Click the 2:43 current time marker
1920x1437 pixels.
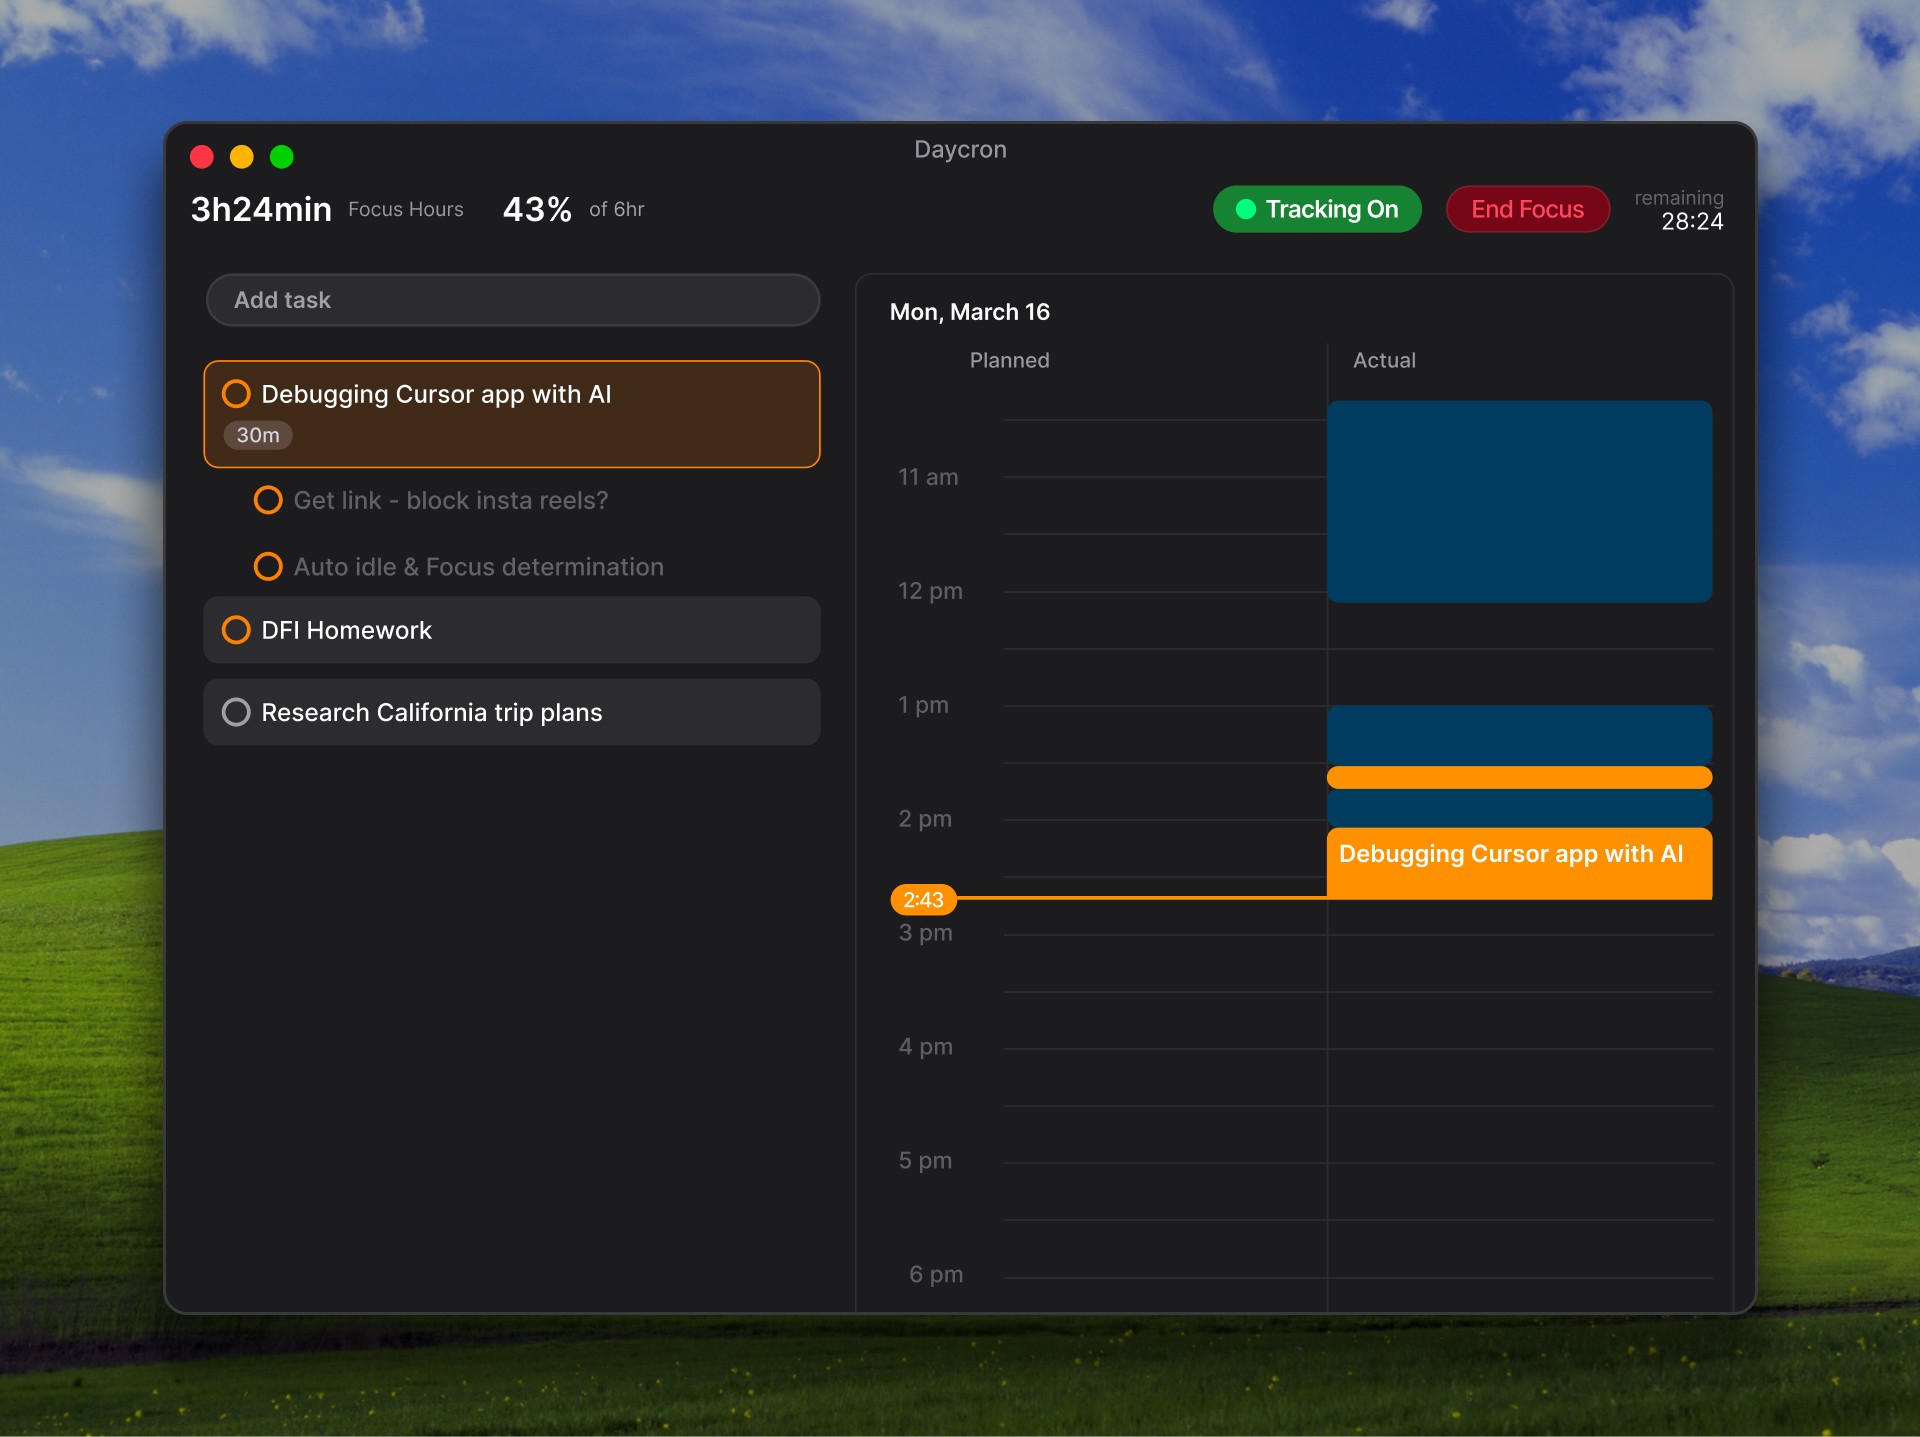coord(923,900)
